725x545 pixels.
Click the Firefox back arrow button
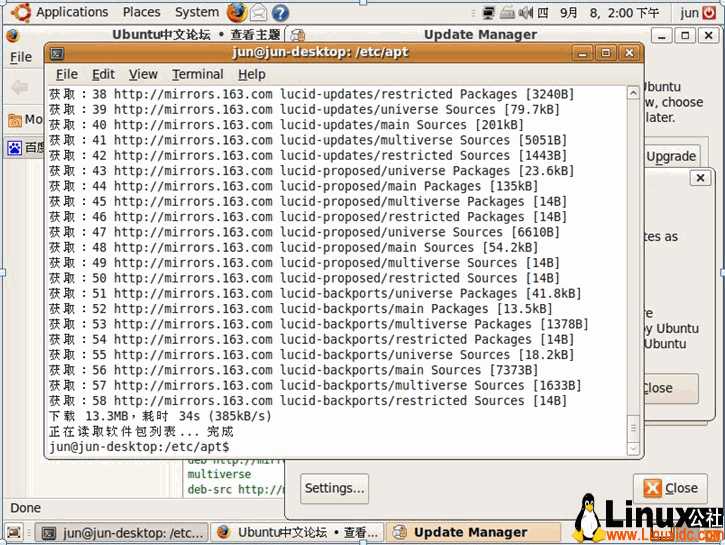click(20, 87)
